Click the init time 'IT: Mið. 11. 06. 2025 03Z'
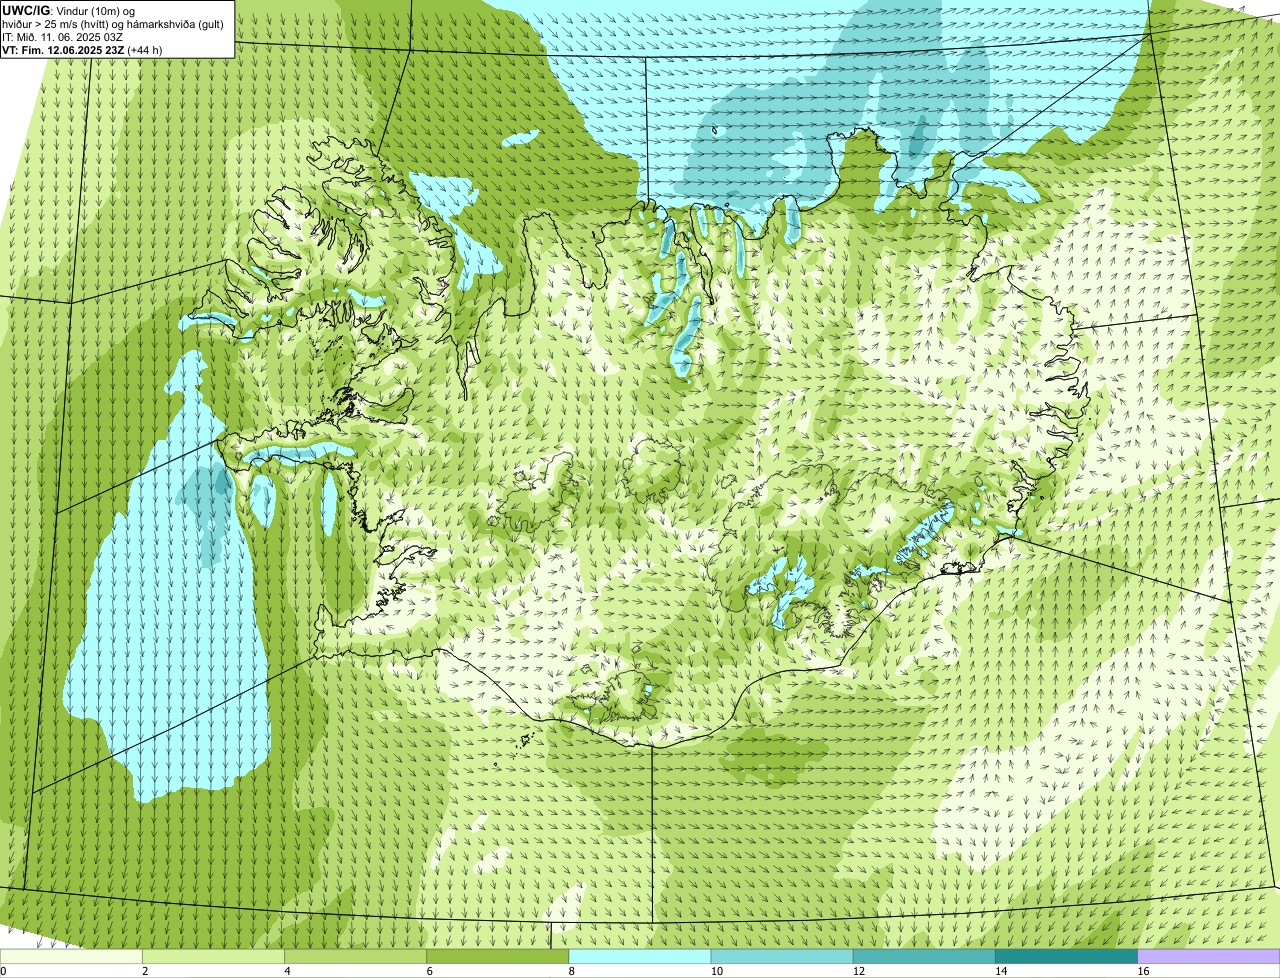The image size is (1280, 978). (62, 36)
